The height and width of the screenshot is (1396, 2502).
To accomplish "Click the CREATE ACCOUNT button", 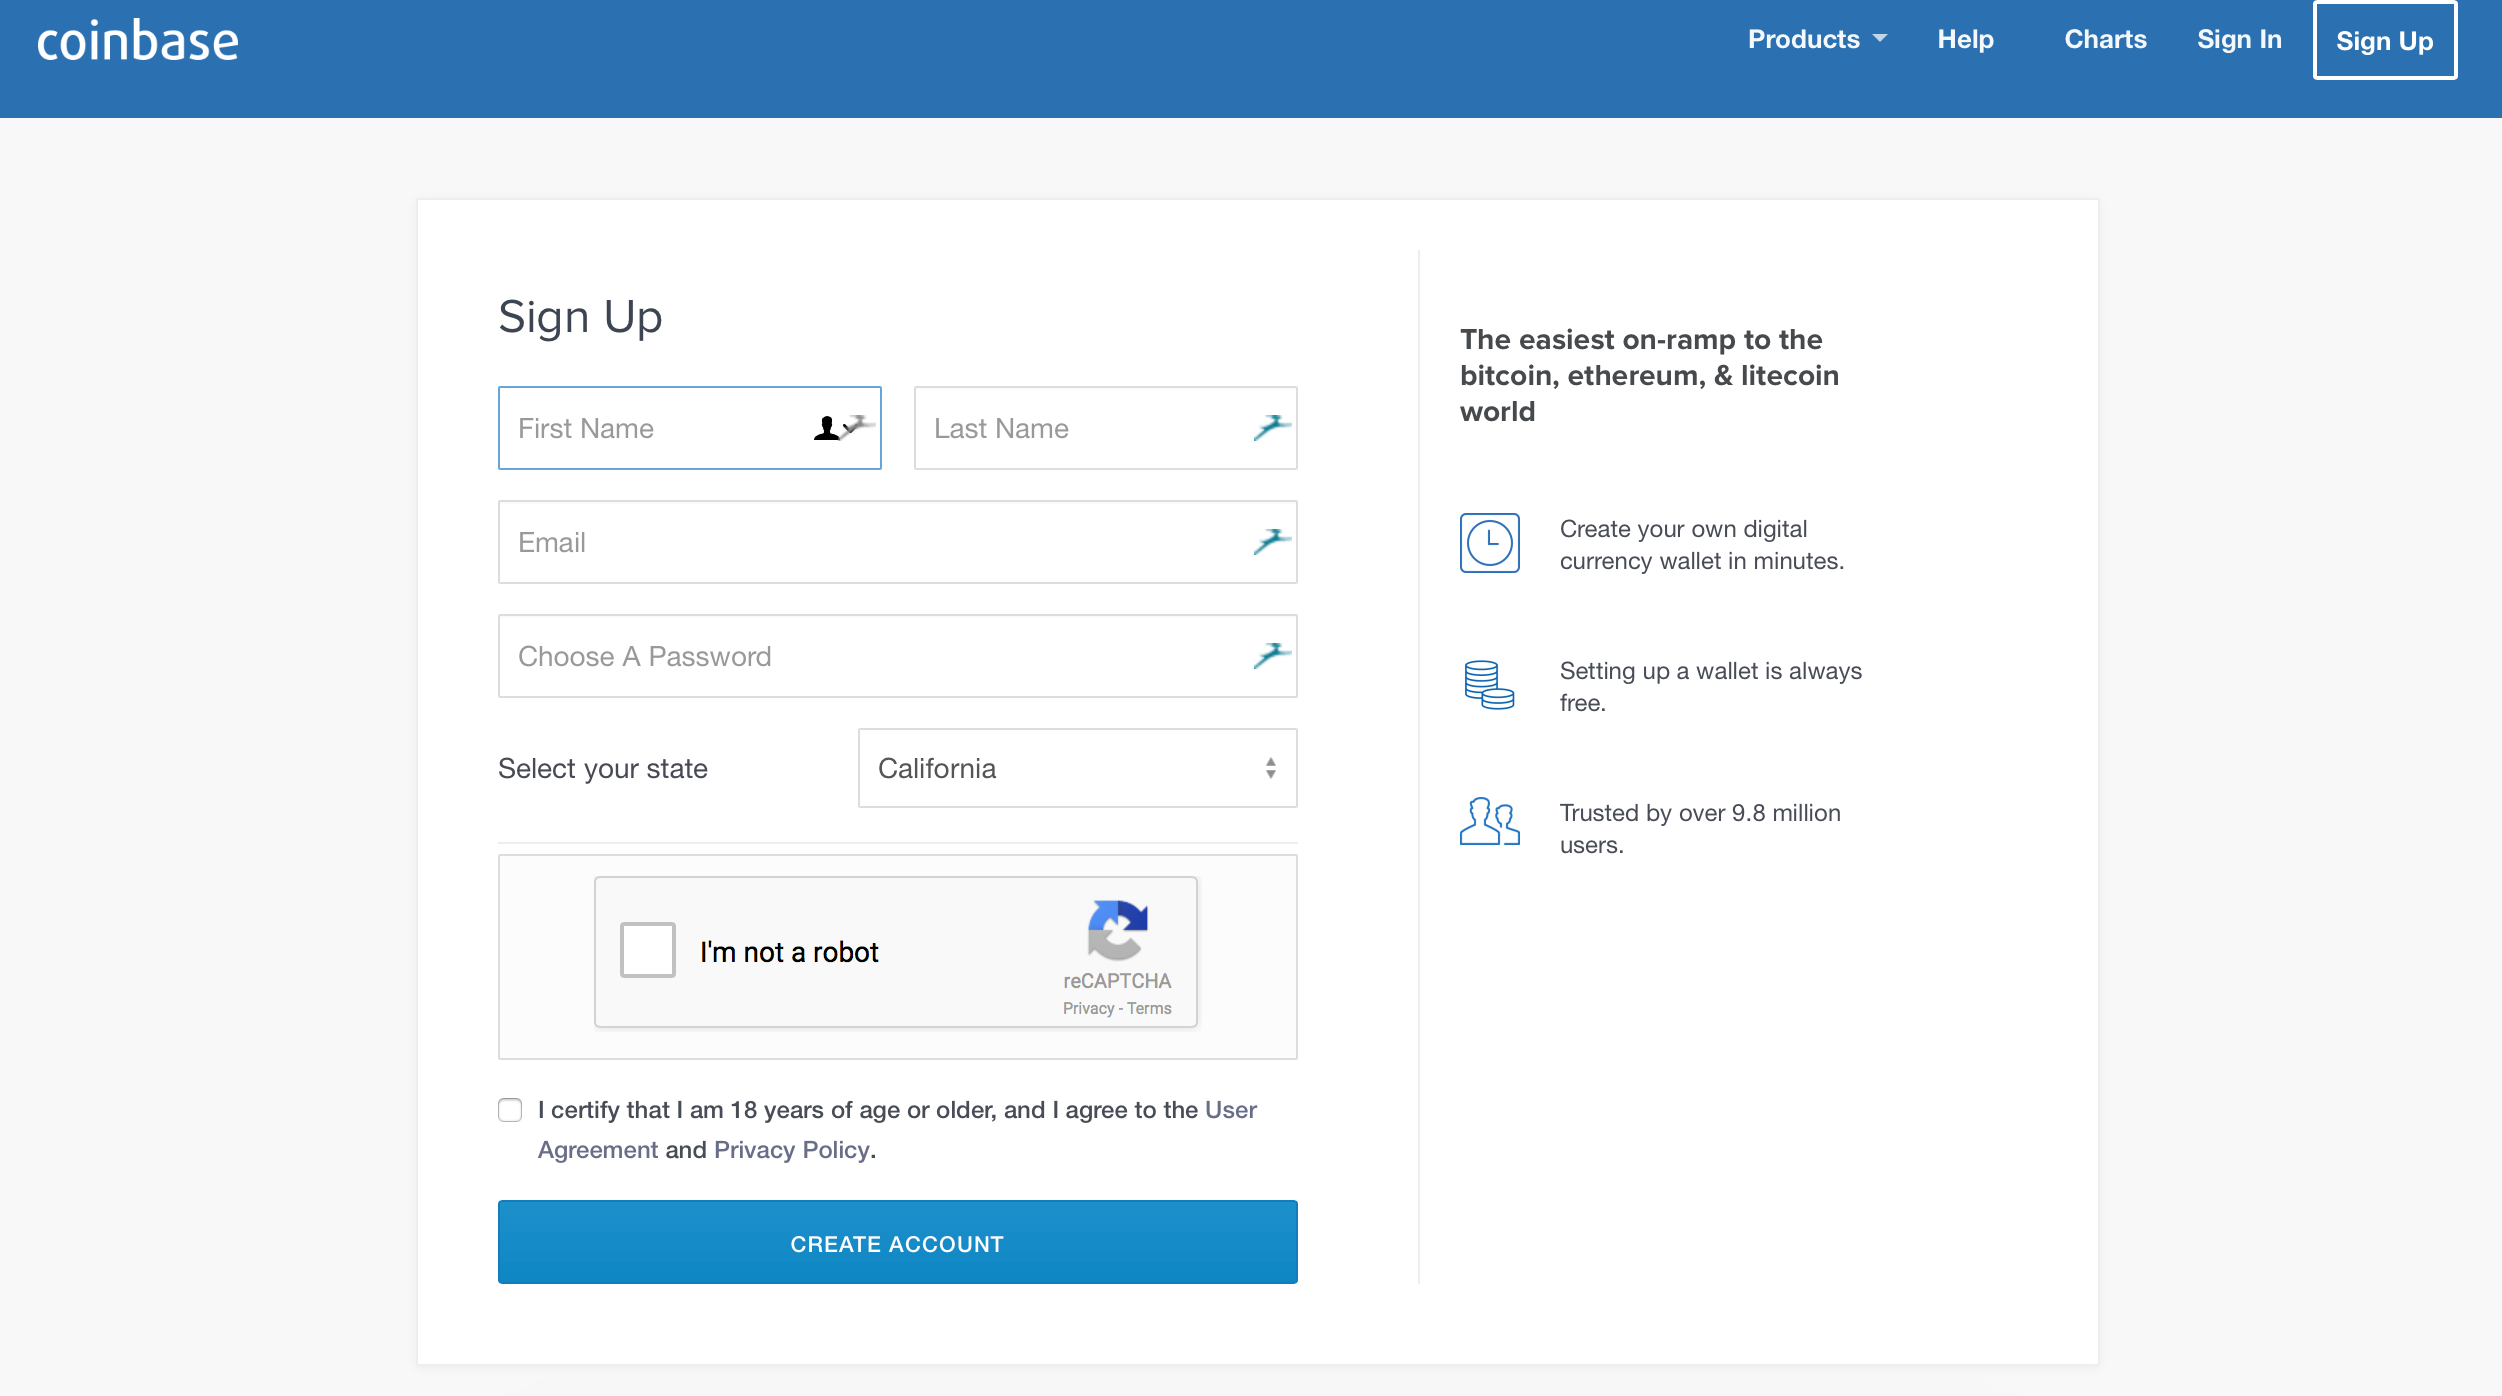I will point(897,1243).
